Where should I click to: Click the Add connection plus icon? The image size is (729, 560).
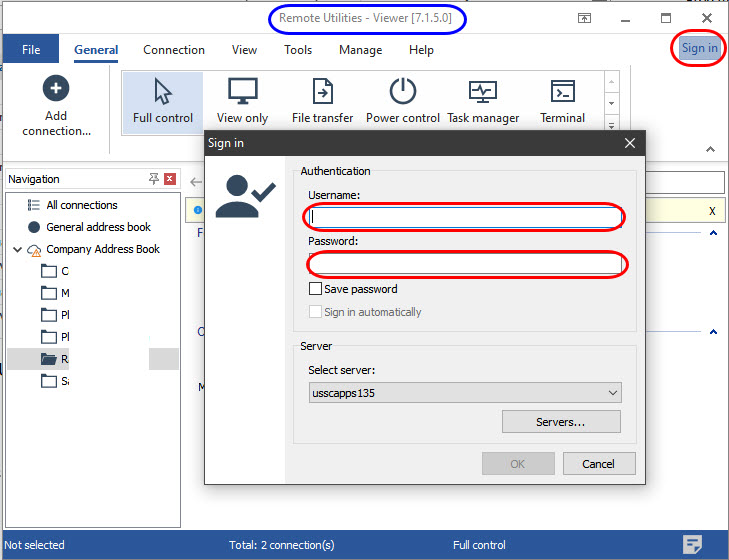(56, 89)
